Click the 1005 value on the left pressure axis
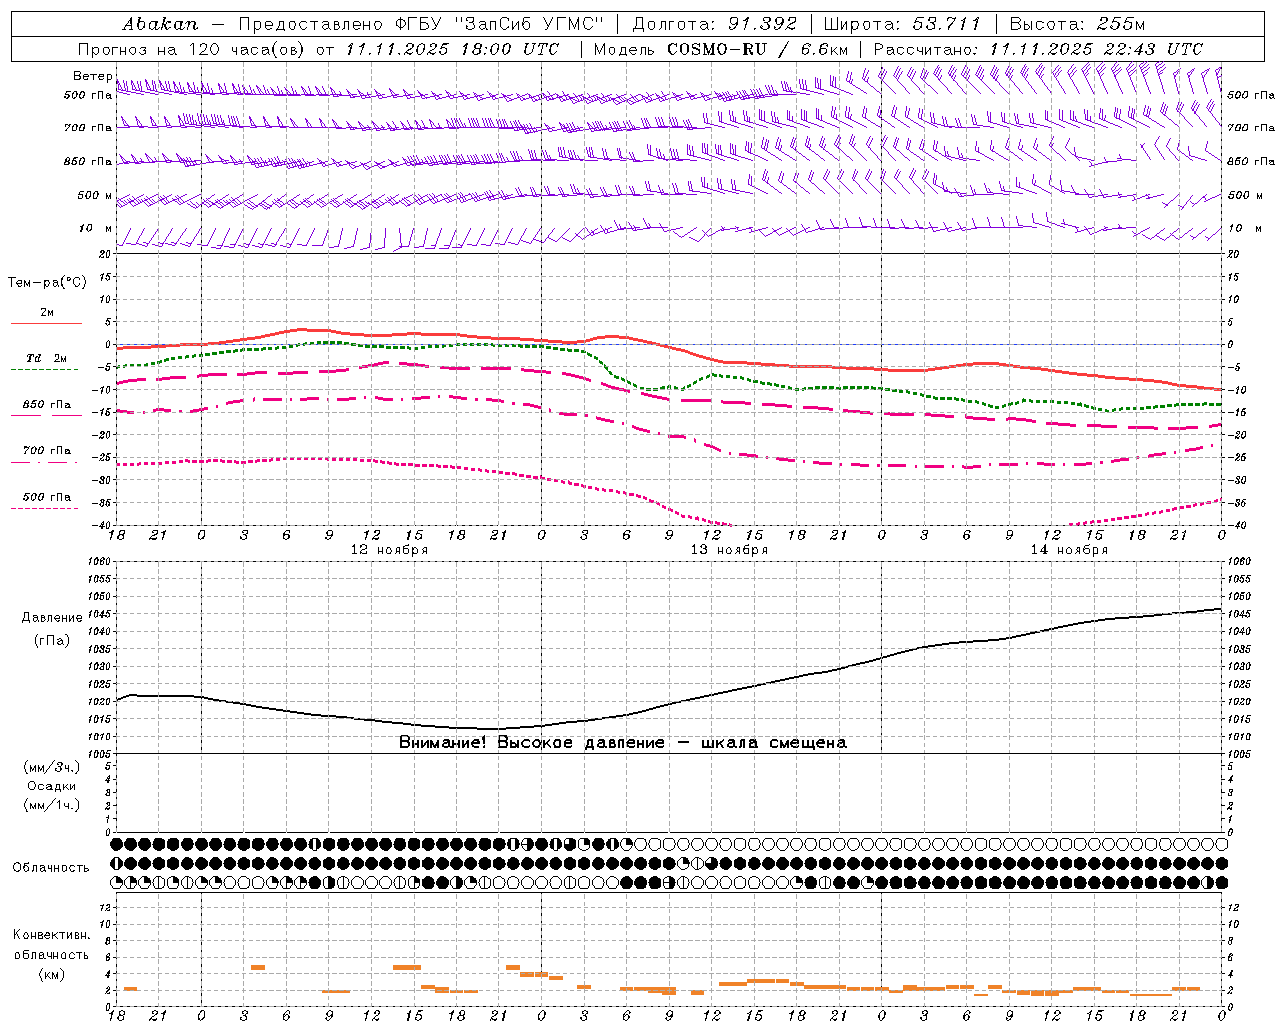This screenshot has width=1280, height=1024. point(99,754)
